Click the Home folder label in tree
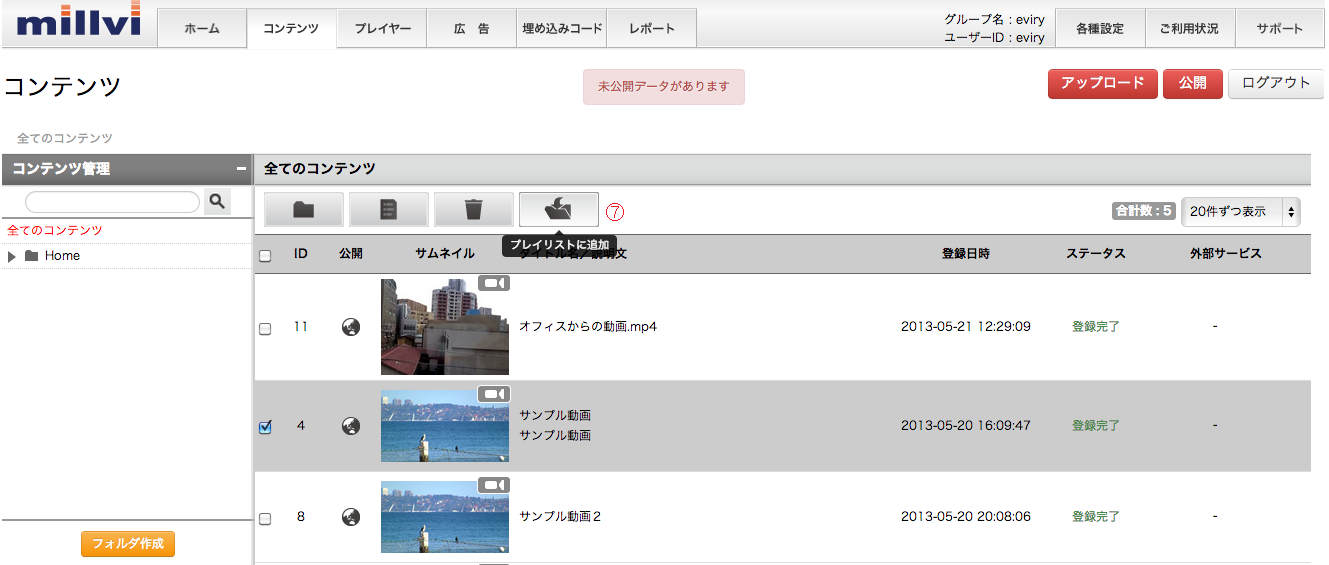The height and width of the screenshot is (565, 1329). [x=62, y=256]
